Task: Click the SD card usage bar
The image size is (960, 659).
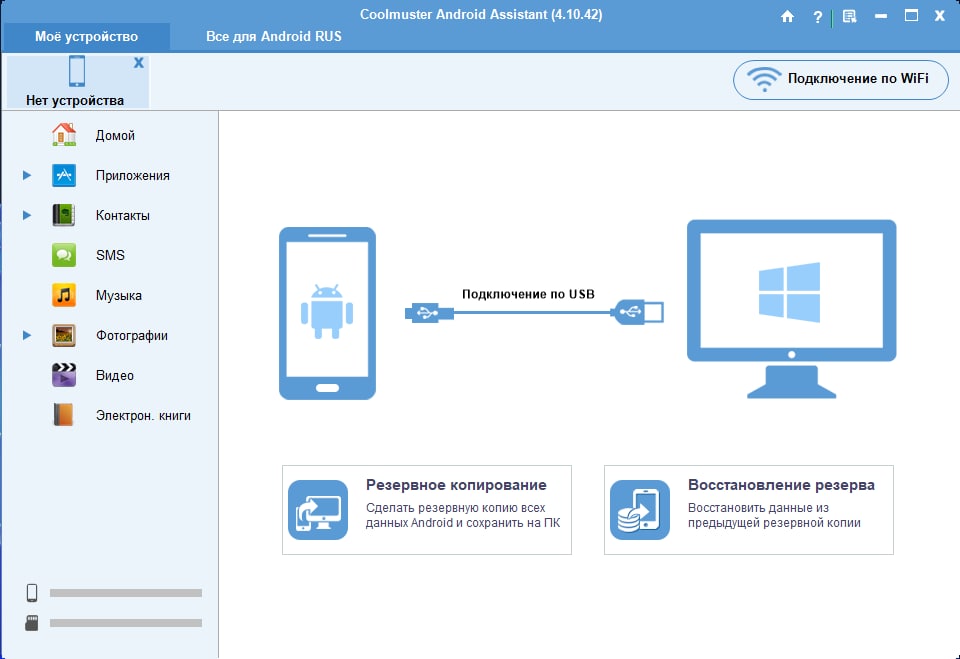Action: point(126,623)
